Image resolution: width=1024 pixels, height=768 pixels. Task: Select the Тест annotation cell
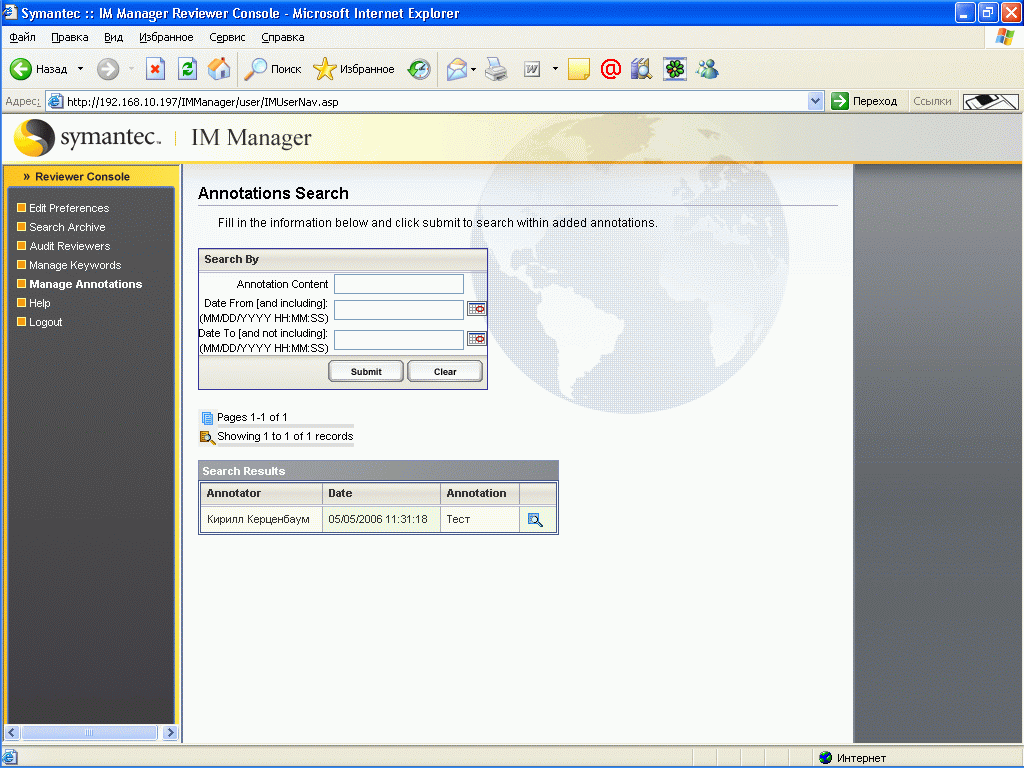(x=480, y=519)
